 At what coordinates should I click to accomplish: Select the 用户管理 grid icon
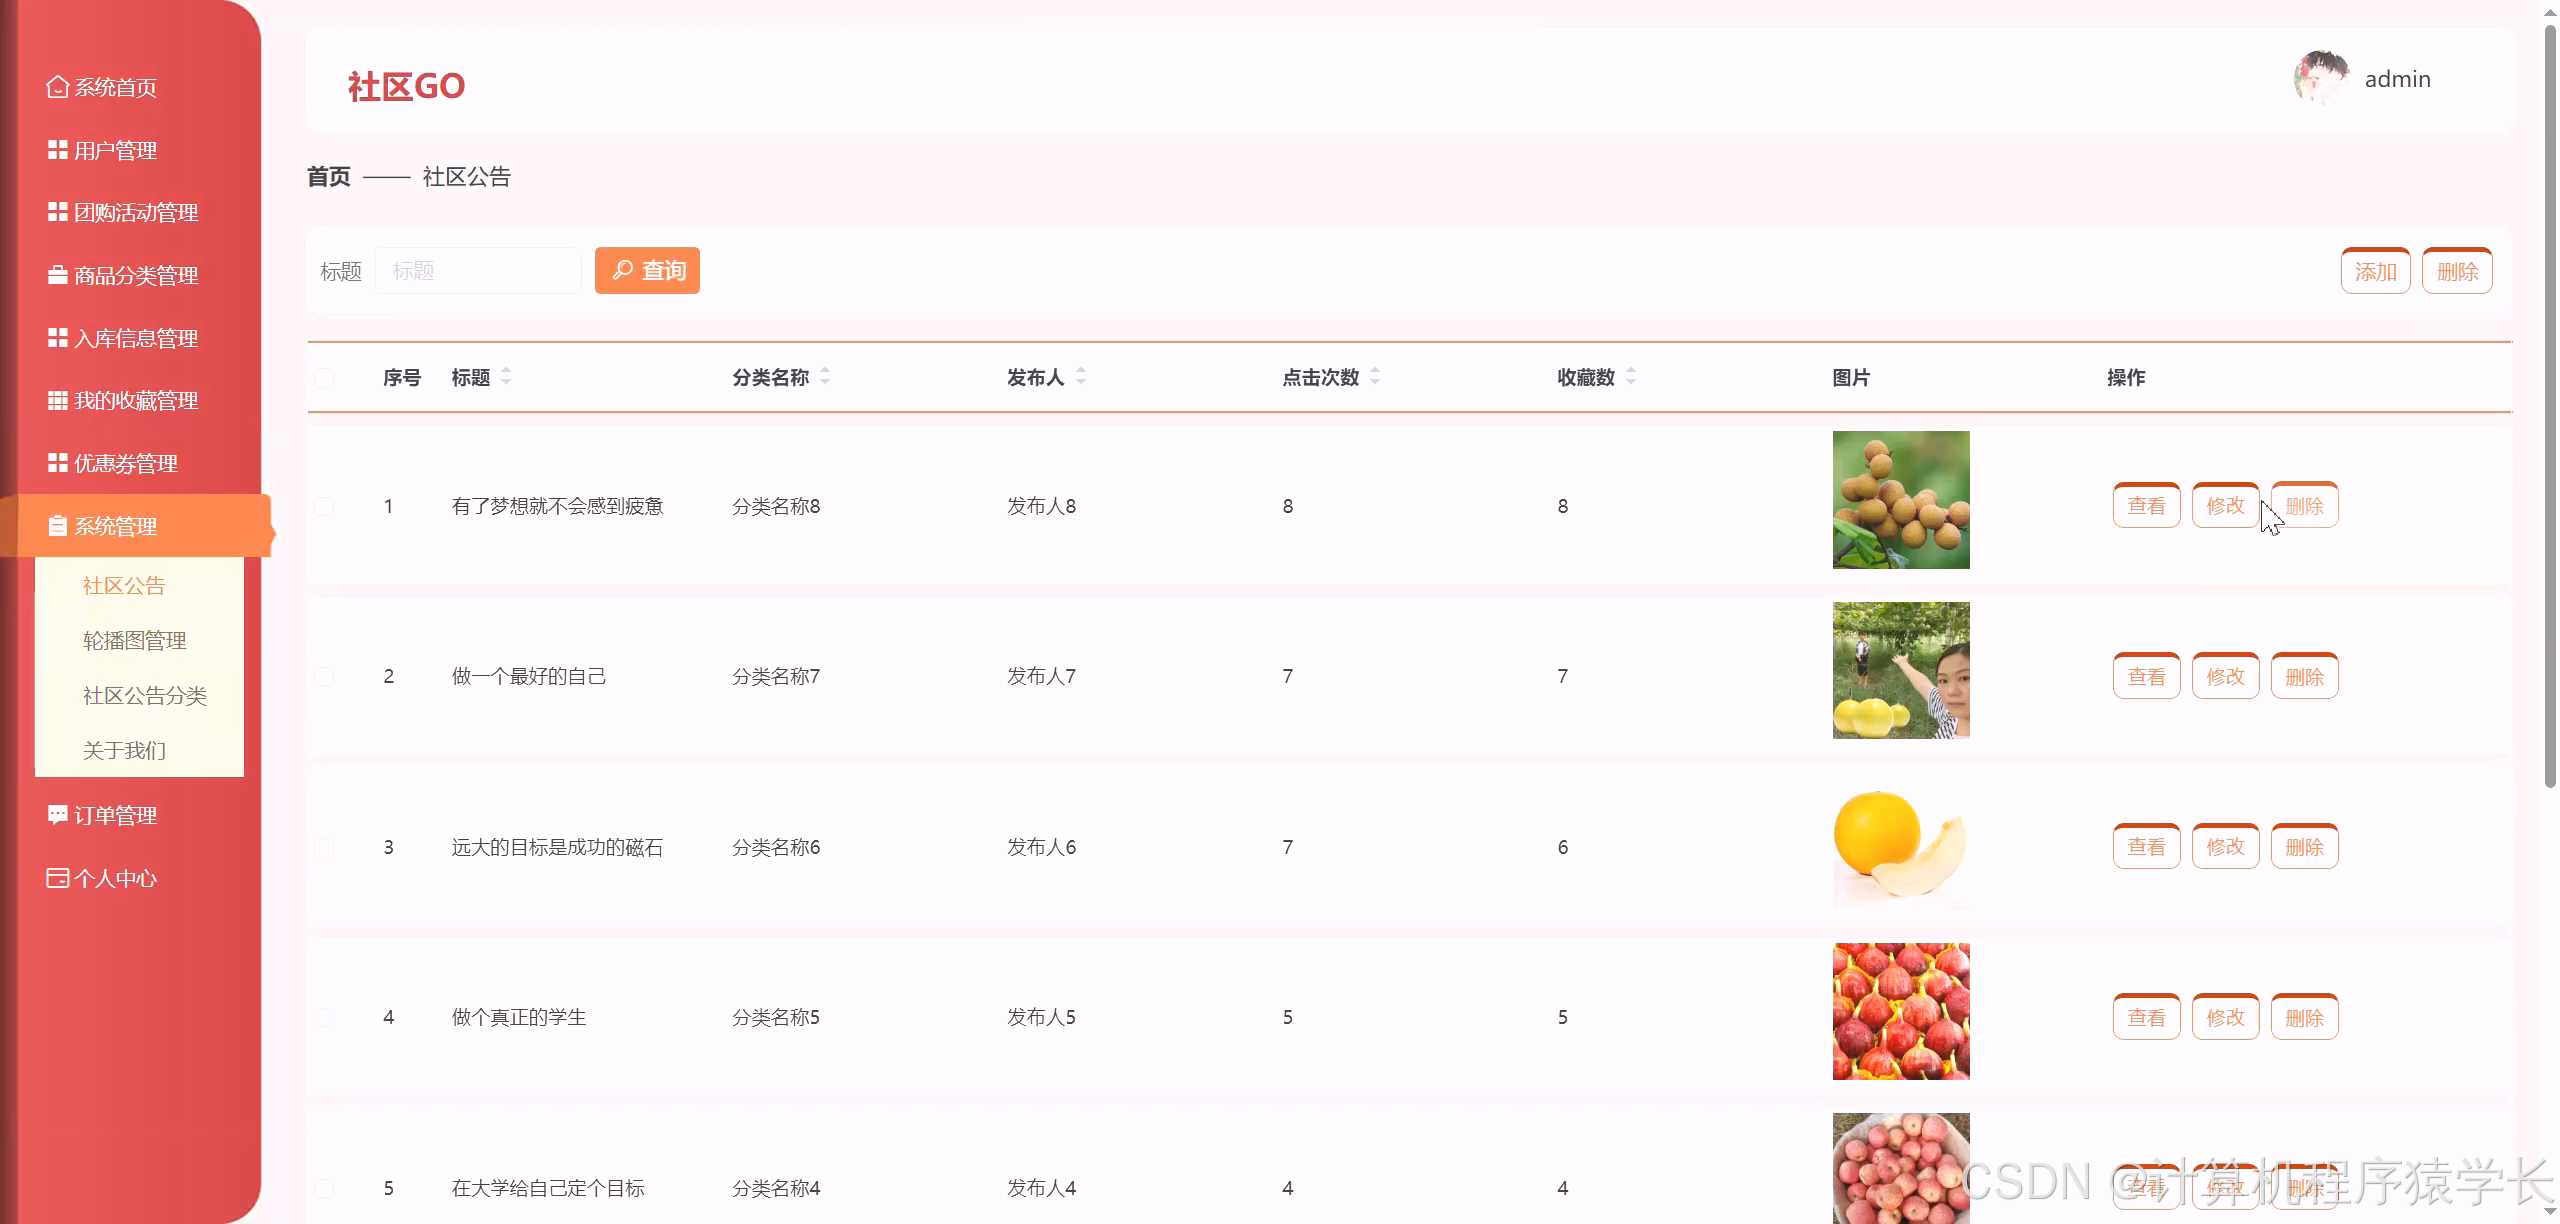(57, 150)
